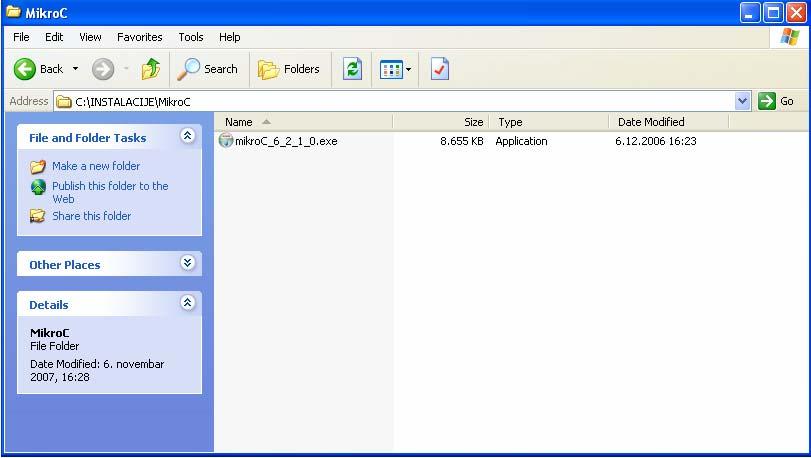Screen dimensions: 811x458
Task: Click Share this folder link
Action: click(92, 216)
